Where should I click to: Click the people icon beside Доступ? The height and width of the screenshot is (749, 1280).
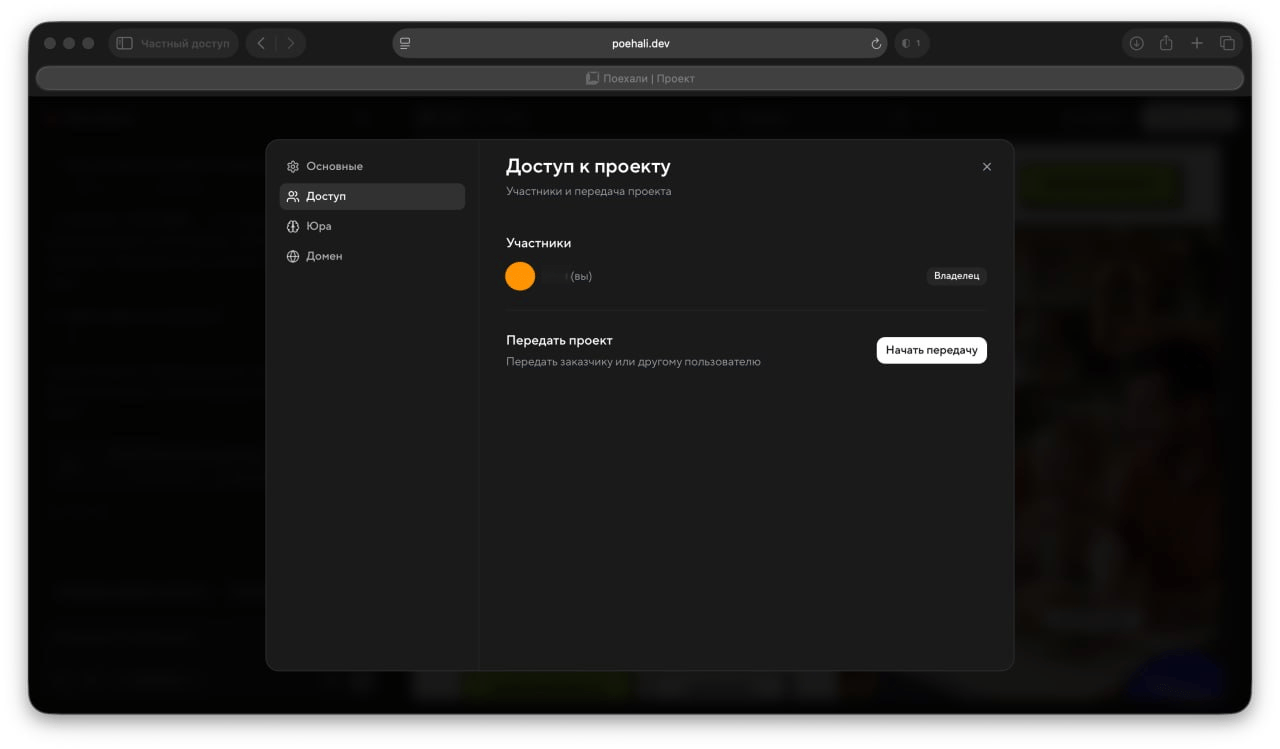point(293,196)
